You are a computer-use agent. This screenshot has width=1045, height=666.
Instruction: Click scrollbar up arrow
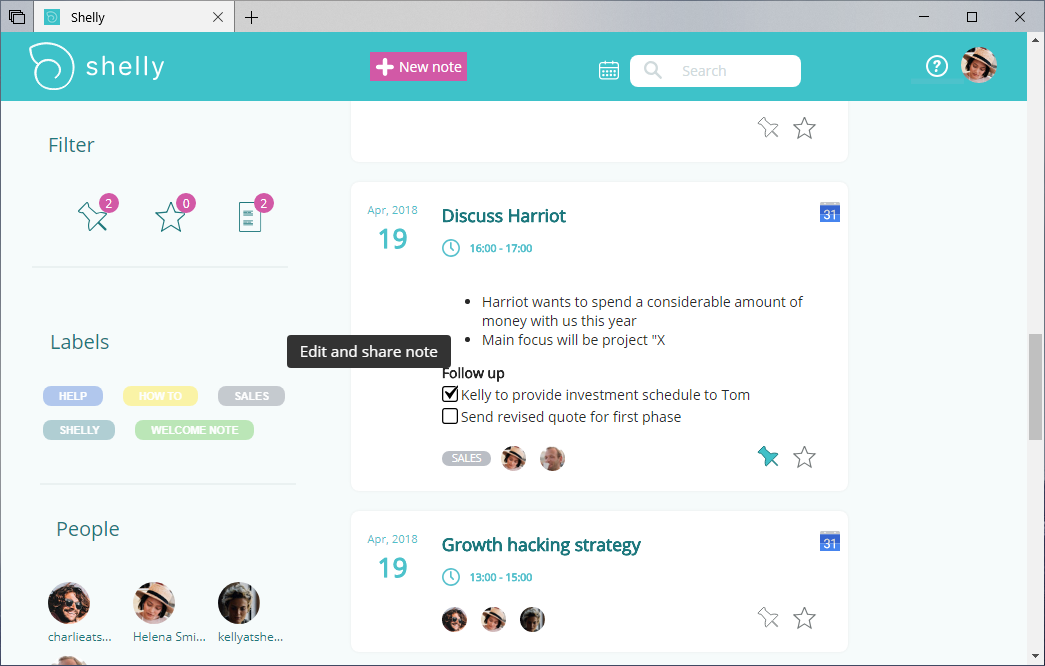[1035, 39]
